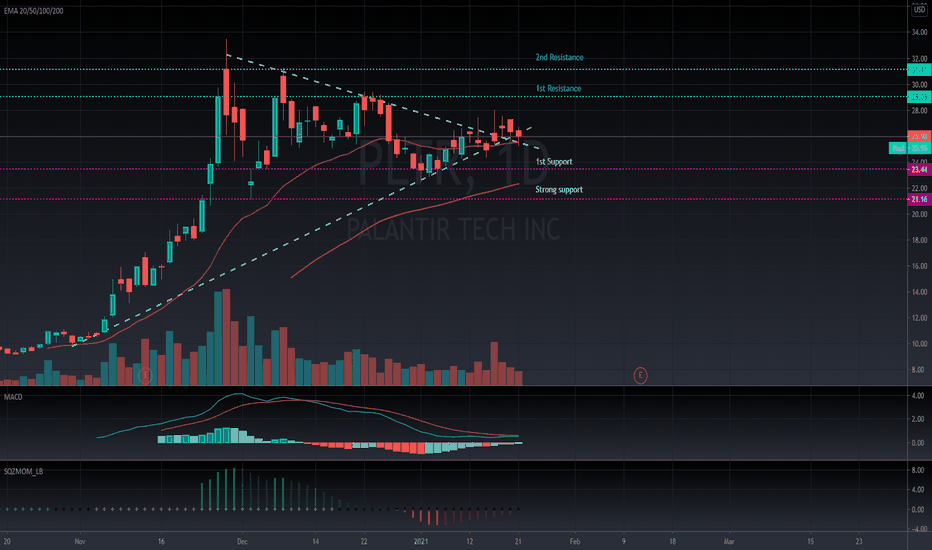This screenshot has height=550, width=932.
Task: Click the 1st Resistance teal price tag
Action: [919, 96]
